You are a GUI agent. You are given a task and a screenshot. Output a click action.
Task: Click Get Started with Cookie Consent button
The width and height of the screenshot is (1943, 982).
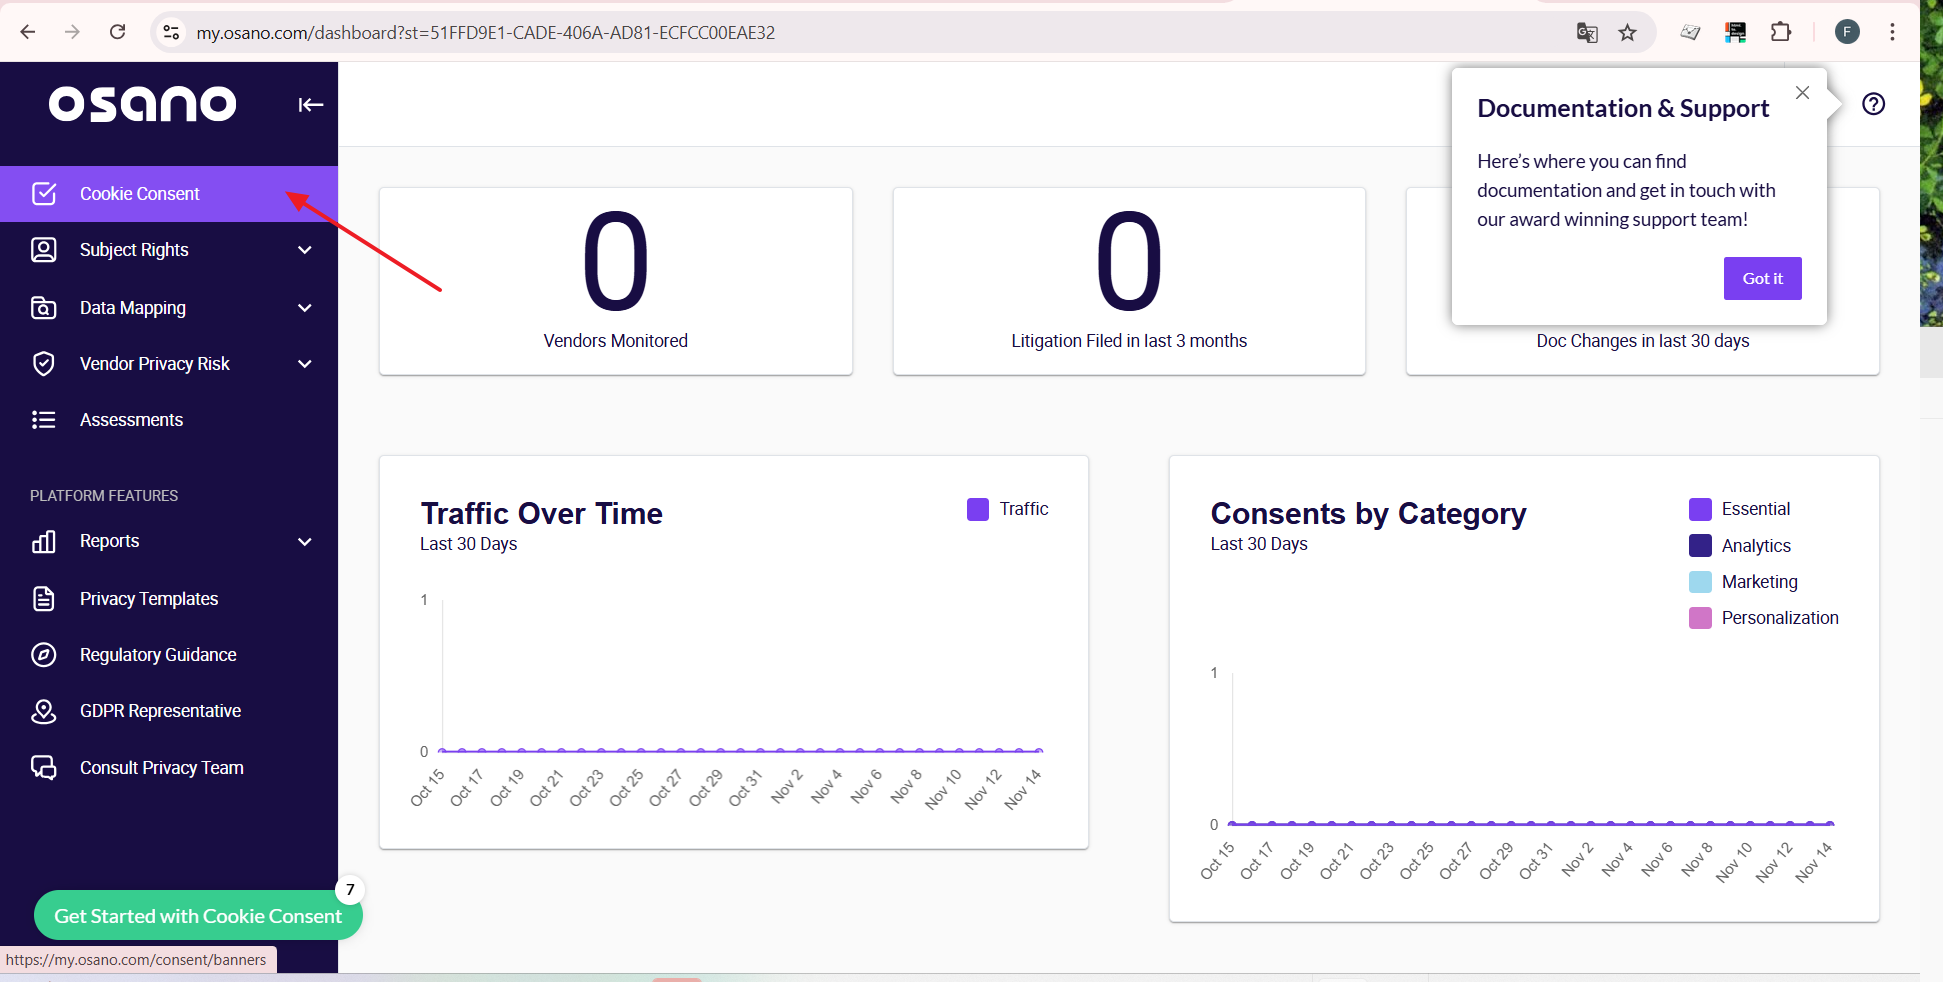[198, 916]
